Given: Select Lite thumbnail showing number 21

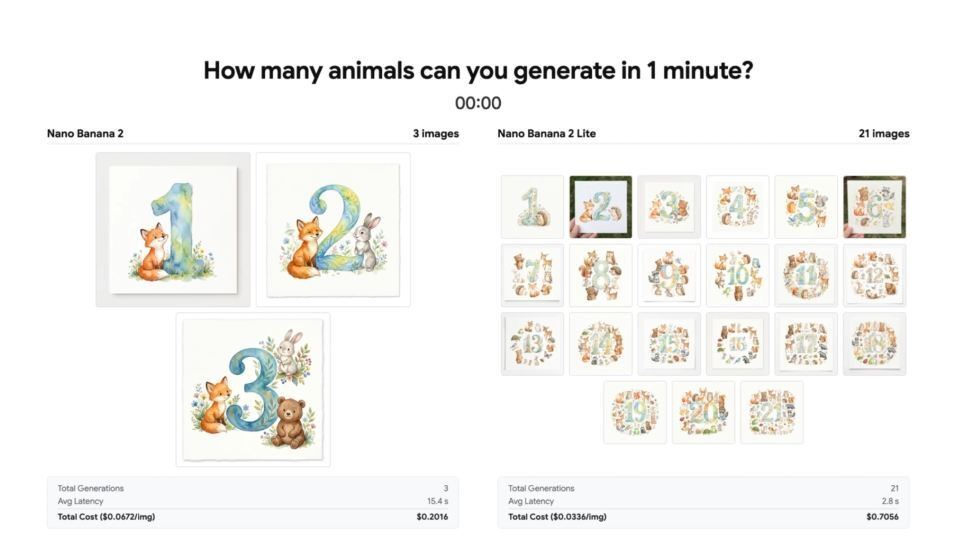Looking at the screenshot, I should pos(772,412).
